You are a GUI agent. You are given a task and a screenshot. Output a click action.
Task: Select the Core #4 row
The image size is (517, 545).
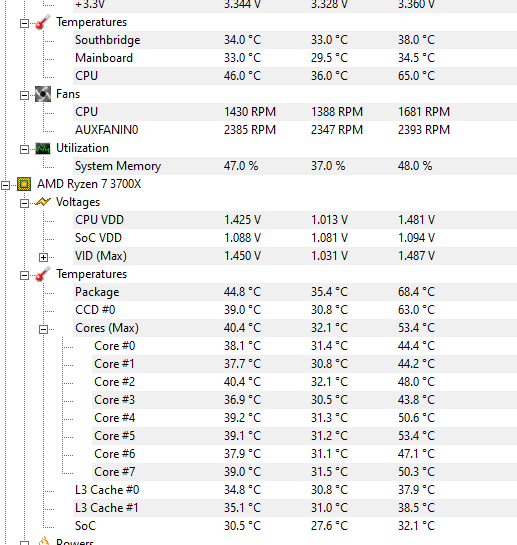304,418
